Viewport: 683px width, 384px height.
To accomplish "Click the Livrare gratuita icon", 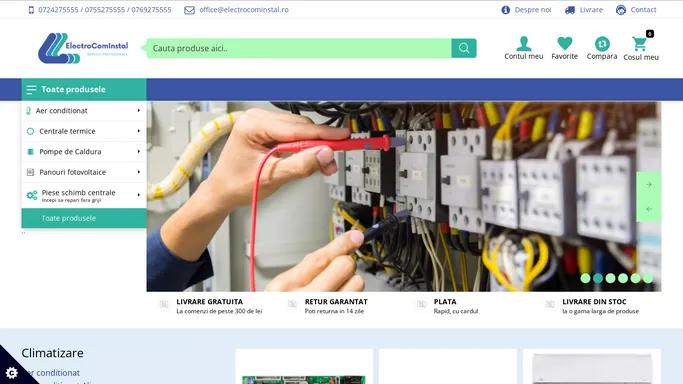I will click(164, 304).
